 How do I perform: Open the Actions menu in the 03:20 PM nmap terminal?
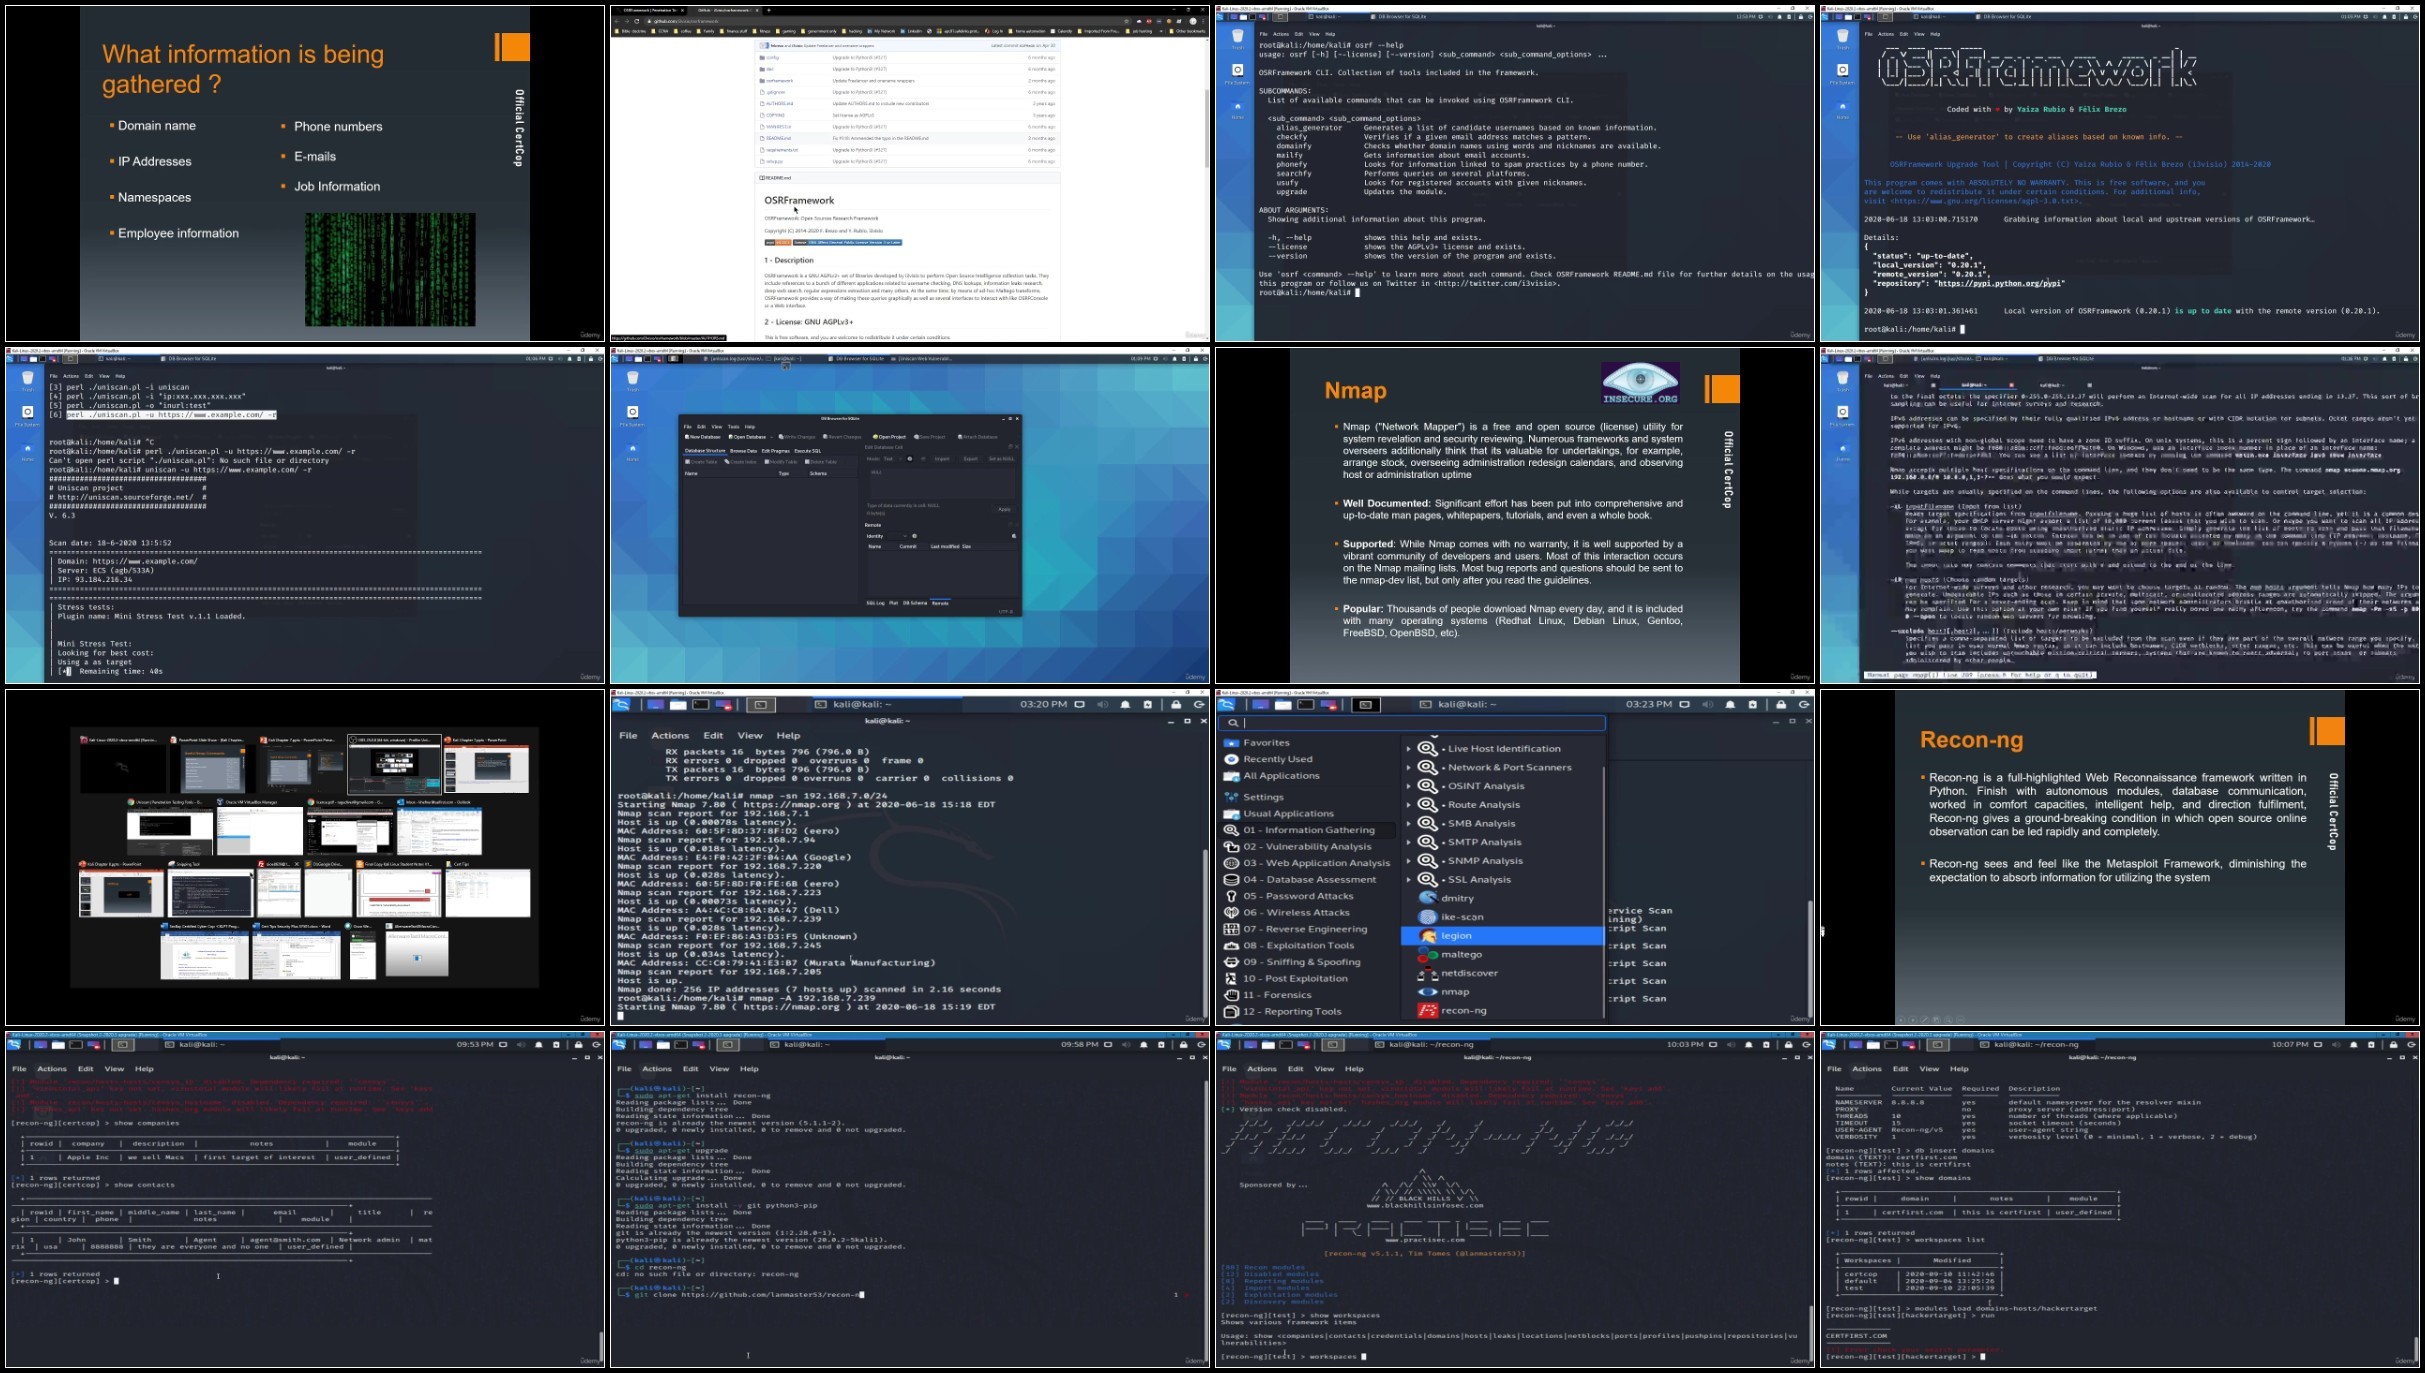[x=670, y=736]
